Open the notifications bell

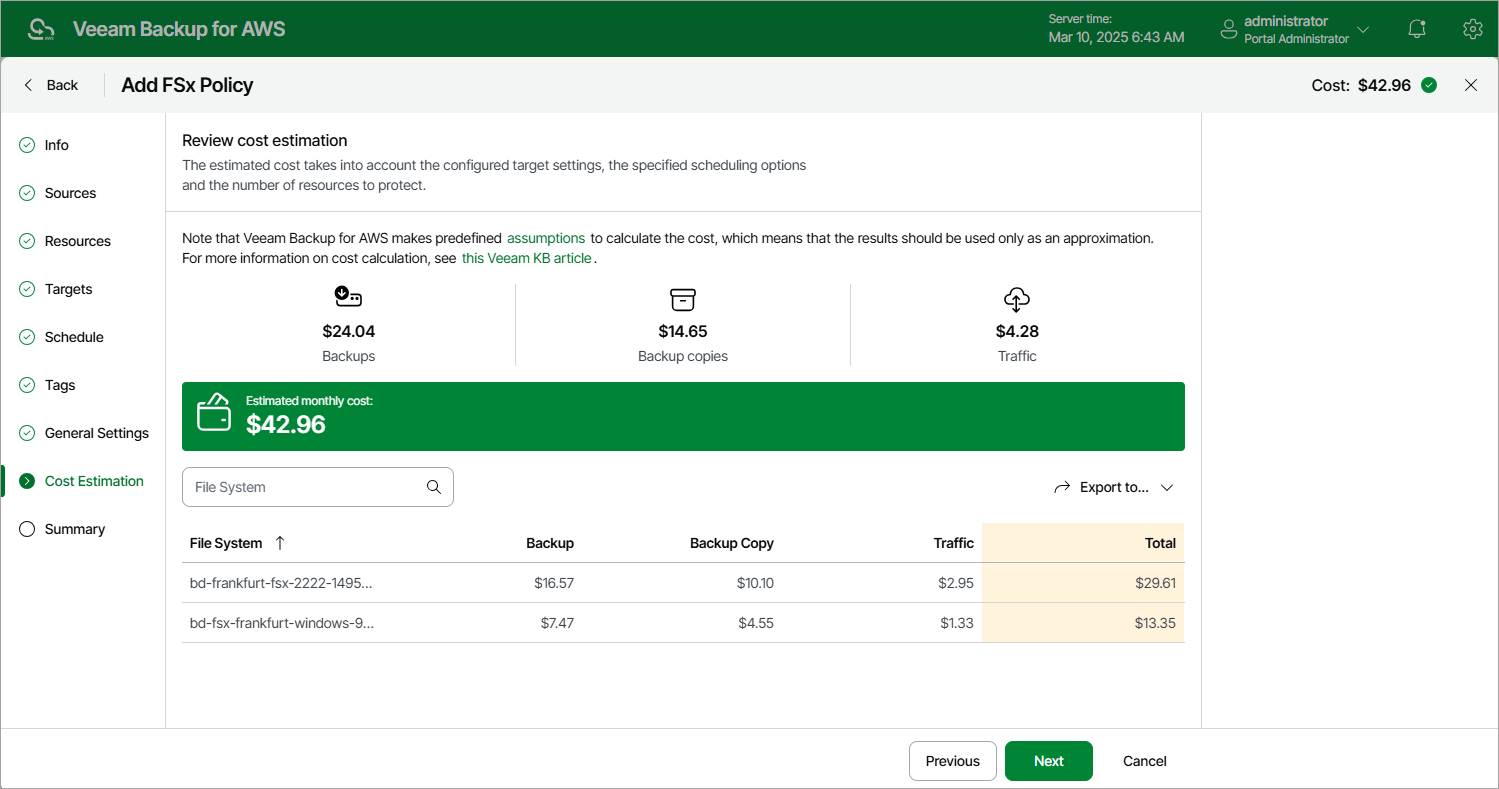click(x=1417, y=28)
